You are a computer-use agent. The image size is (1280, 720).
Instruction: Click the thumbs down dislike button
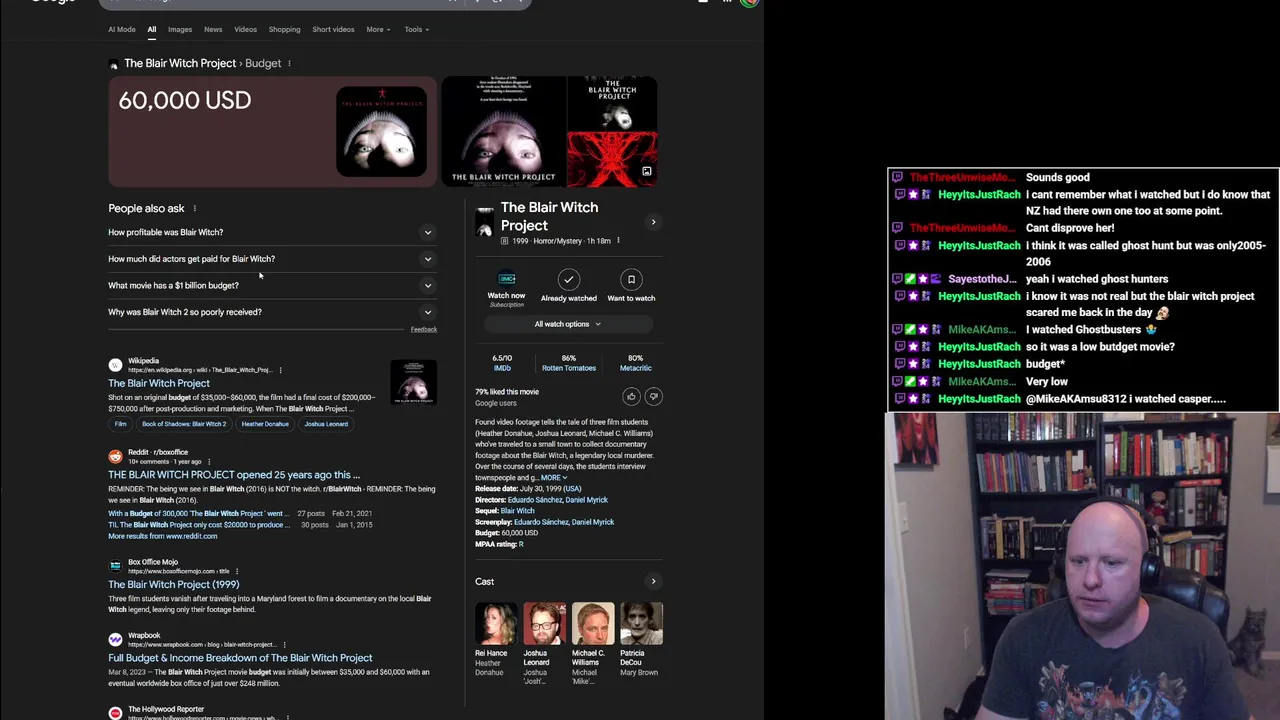653,397
